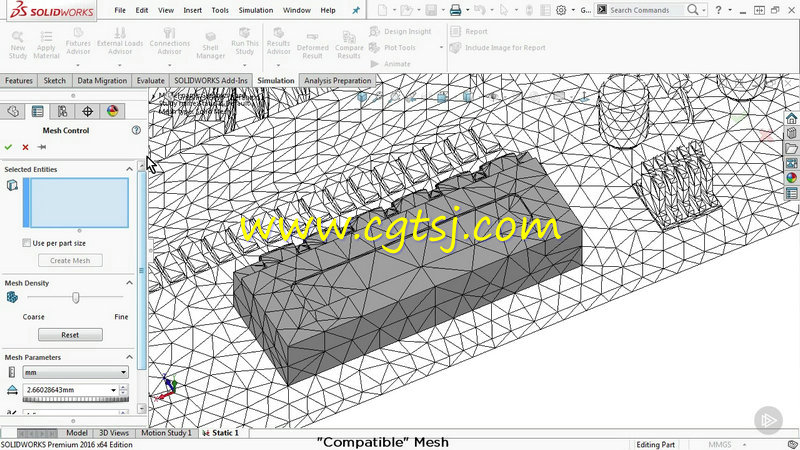Viewport: 800px width, 450px height.
Task: Switch to the SOLIDWORKS Add-Ins tab
Action: (211, 81)
